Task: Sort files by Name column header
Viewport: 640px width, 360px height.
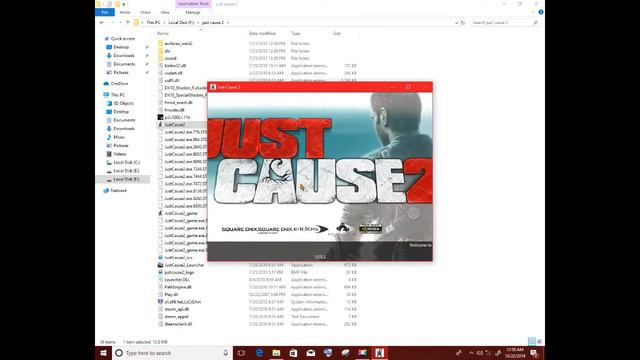Action: pos(163,33)
